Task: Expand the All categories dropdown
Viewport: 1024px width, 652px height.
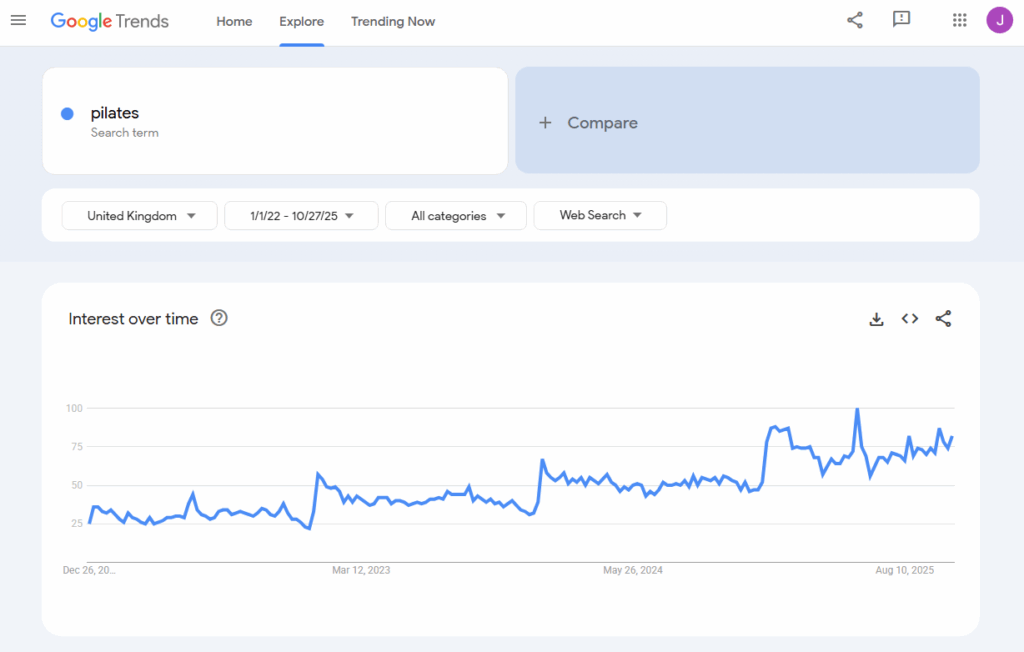Action: tap(455, 215)
